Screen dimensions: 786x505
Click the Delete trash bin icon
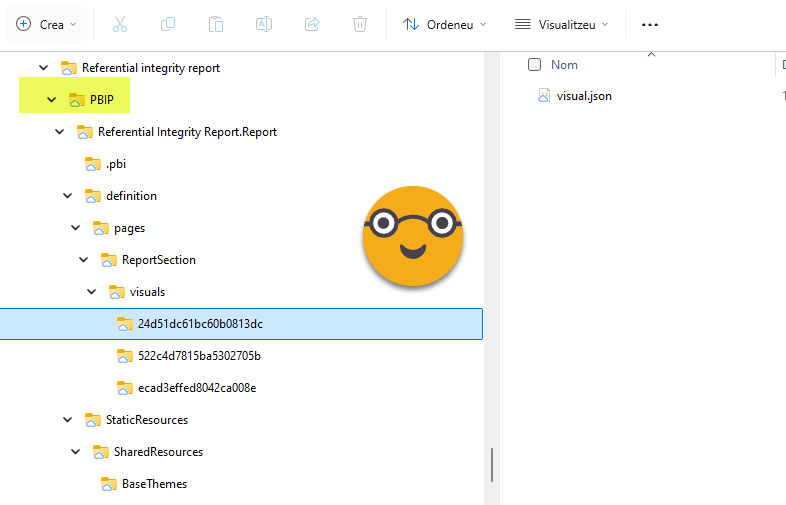click(x=360, y=24)
